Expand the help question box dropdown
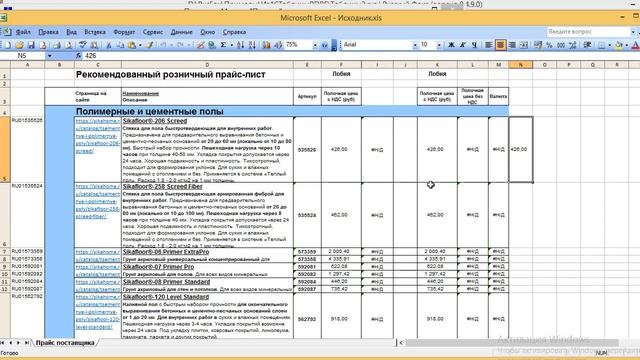The width and height of the screenshot is (640, 360). click(633, 32)
